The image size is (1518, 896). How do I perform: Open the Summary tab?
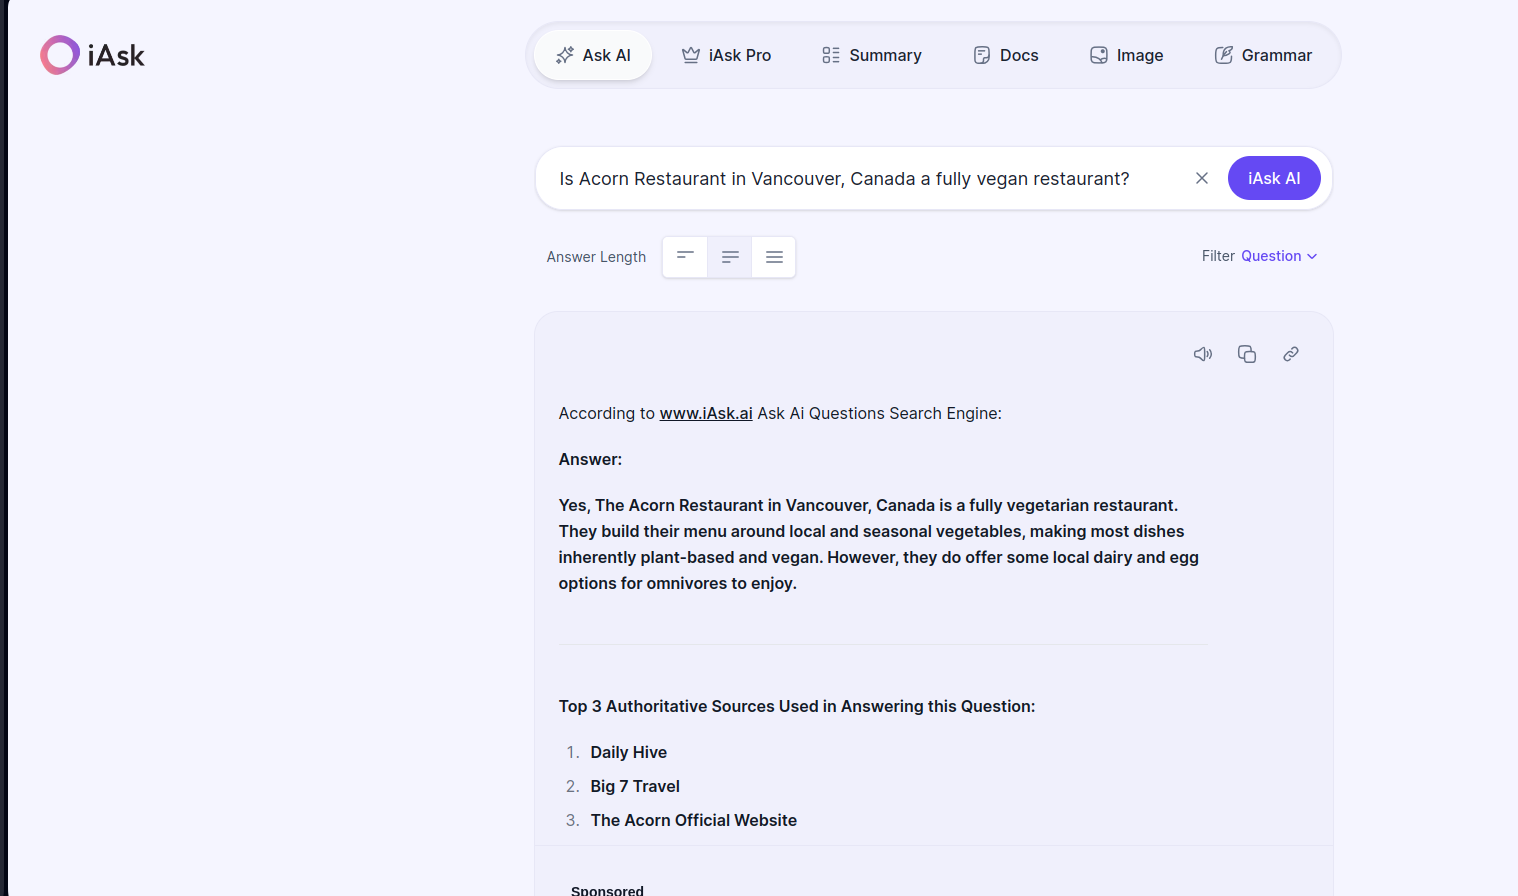(x=872, y=55)
